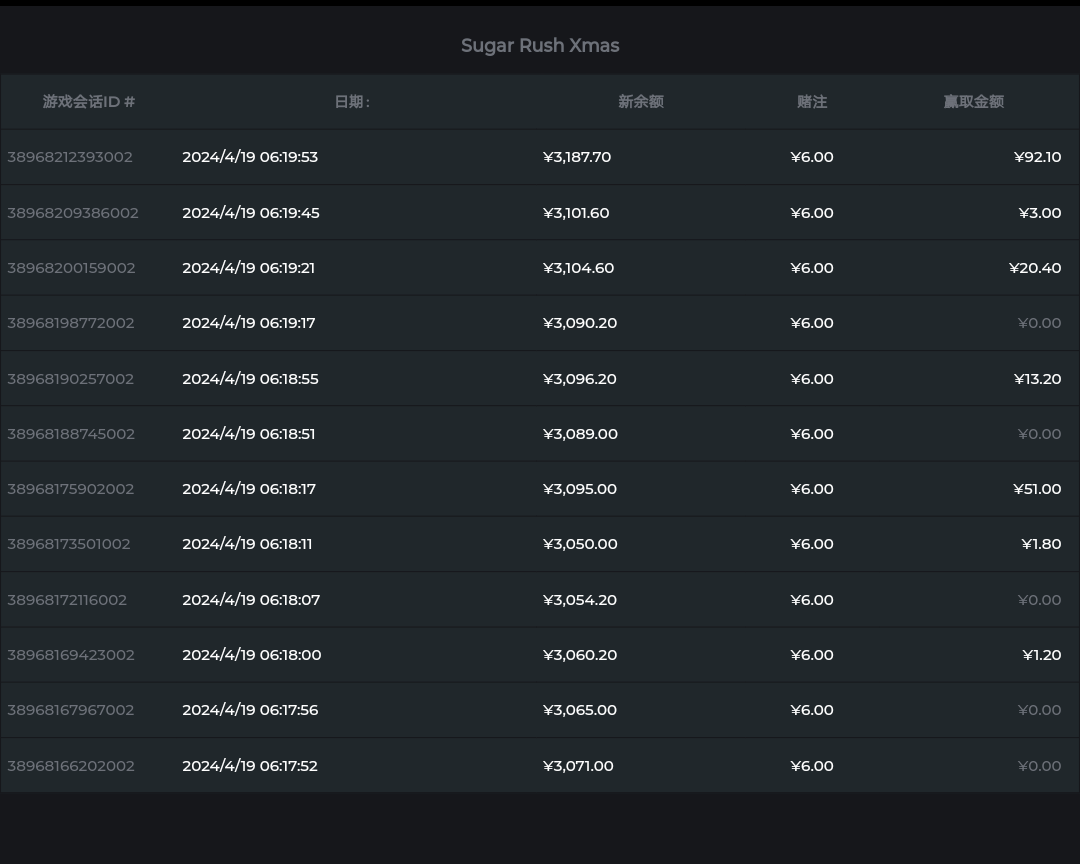Screen dimensions: 1080x864
Task: Click ¥0.00 win in 06:18:51 row
Action: point(1039,434)
